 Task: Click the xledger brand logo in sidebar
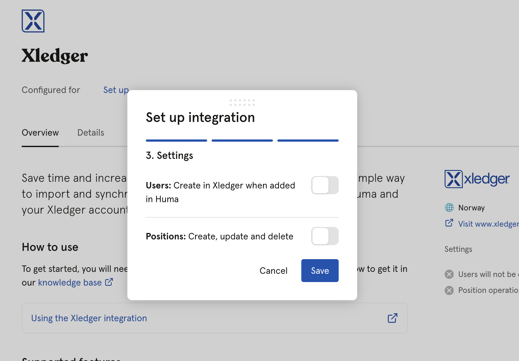click(x=477, y=179)
